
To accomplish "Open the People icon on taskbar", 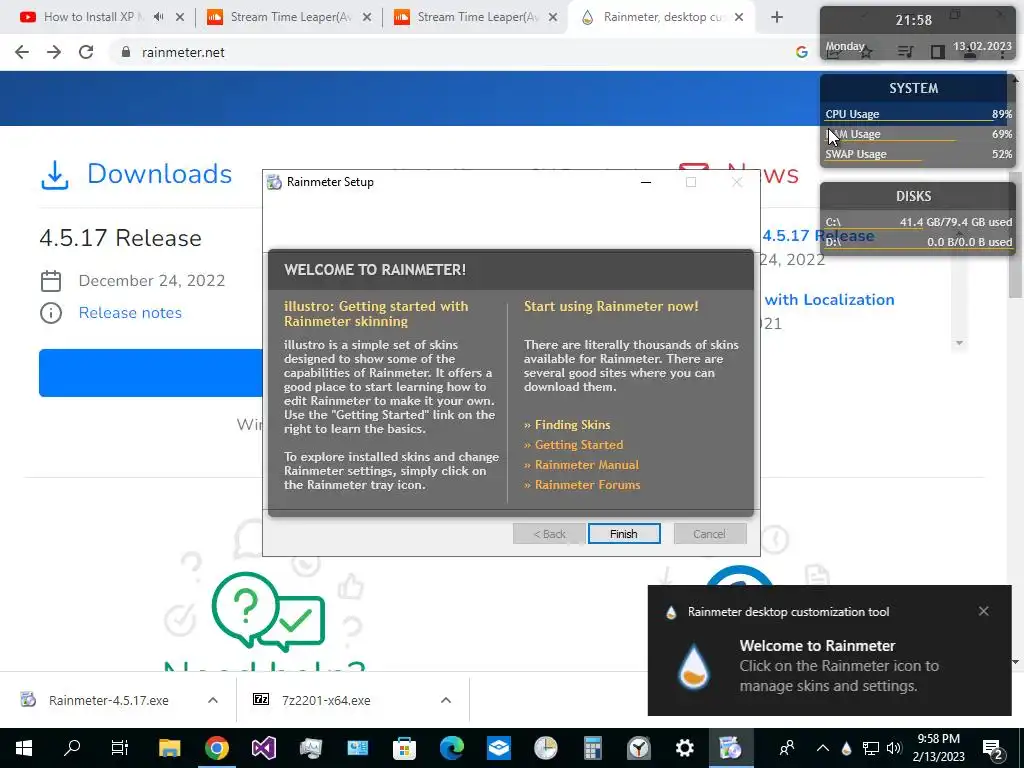I will pos(787,748).
